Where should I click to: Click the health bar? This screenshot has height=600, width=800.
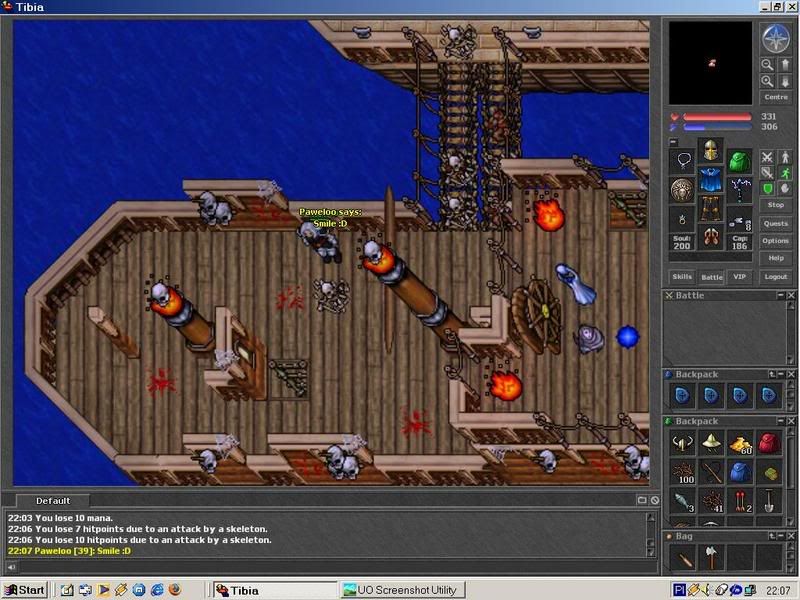point(717,117)
